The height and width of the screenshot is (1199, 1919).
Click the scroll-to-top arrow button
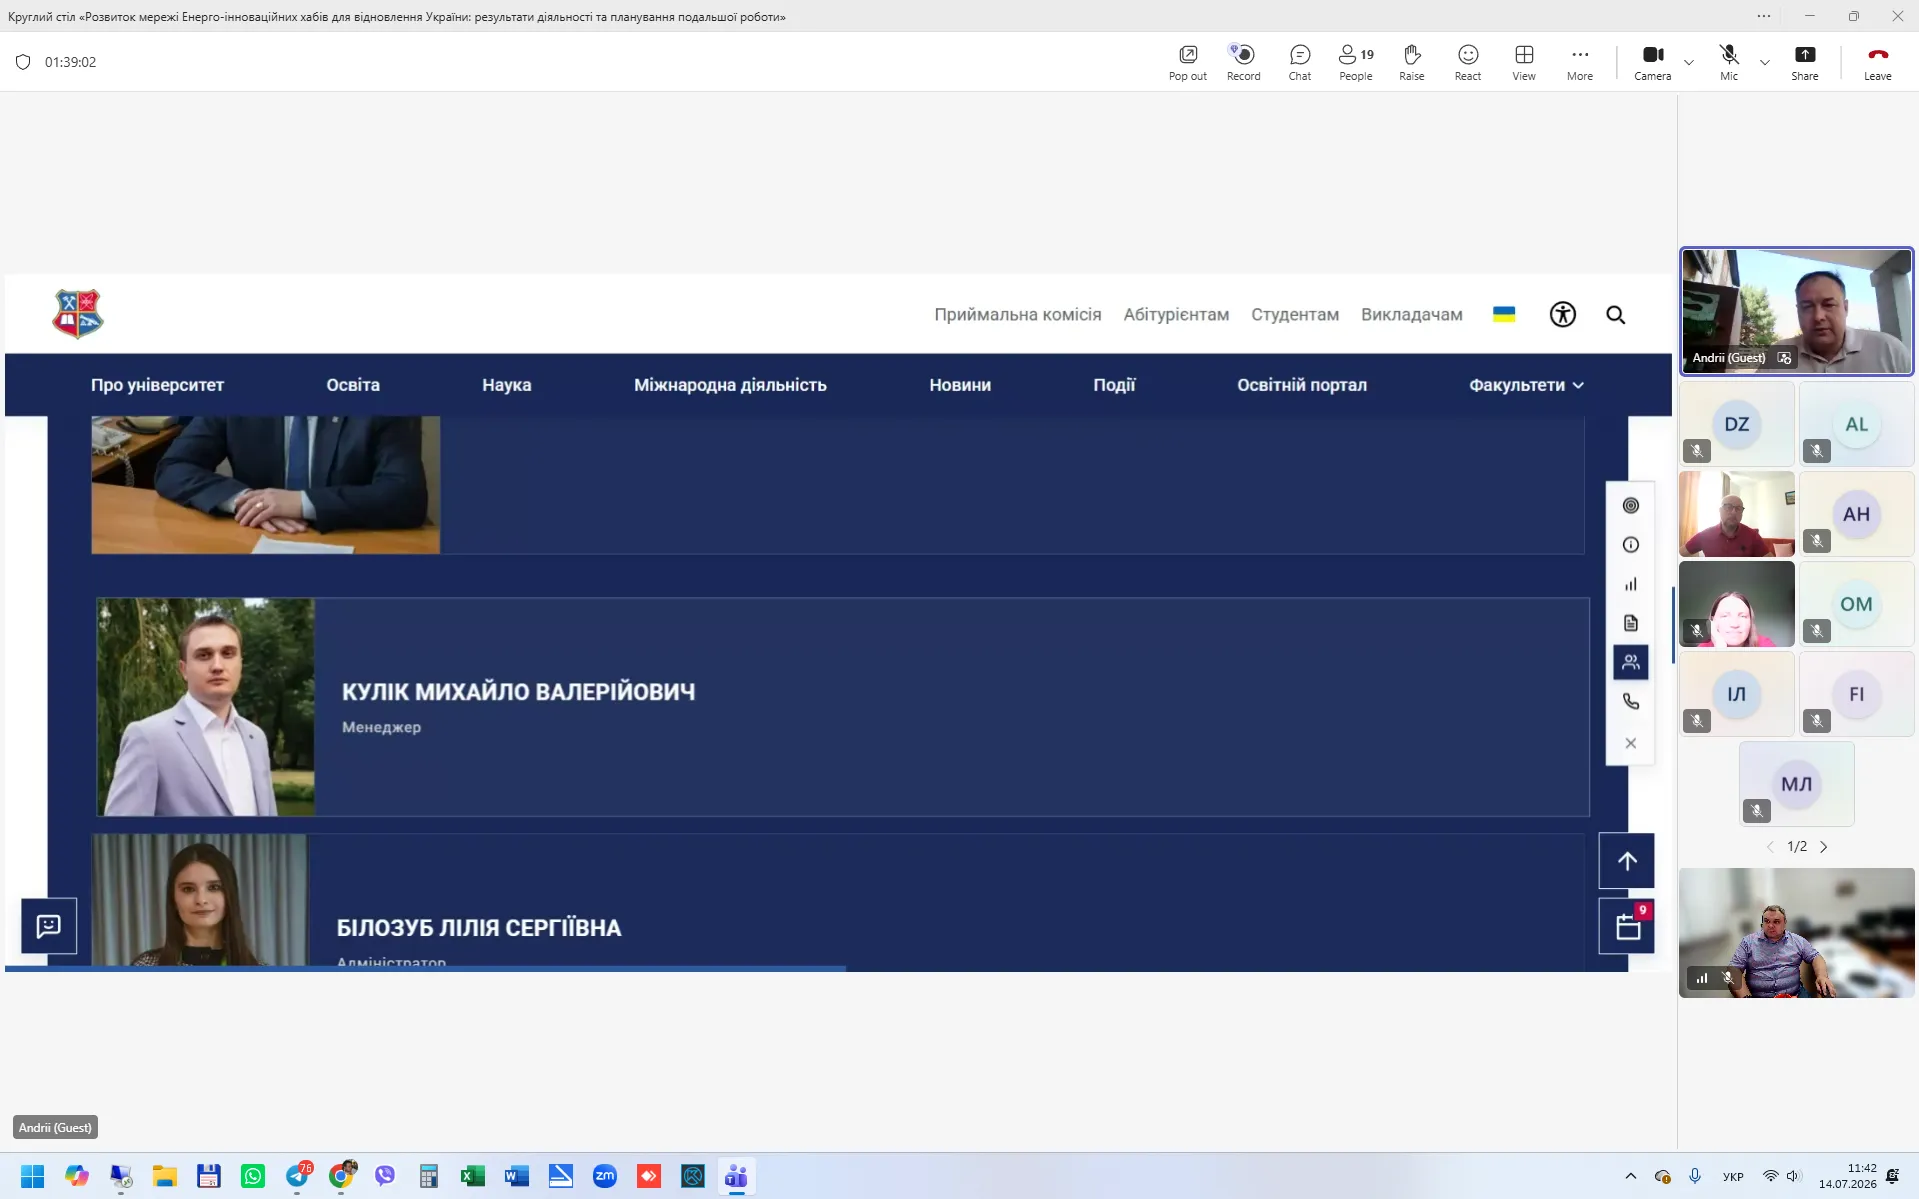pyautogui.click(x=1626, y=861)
